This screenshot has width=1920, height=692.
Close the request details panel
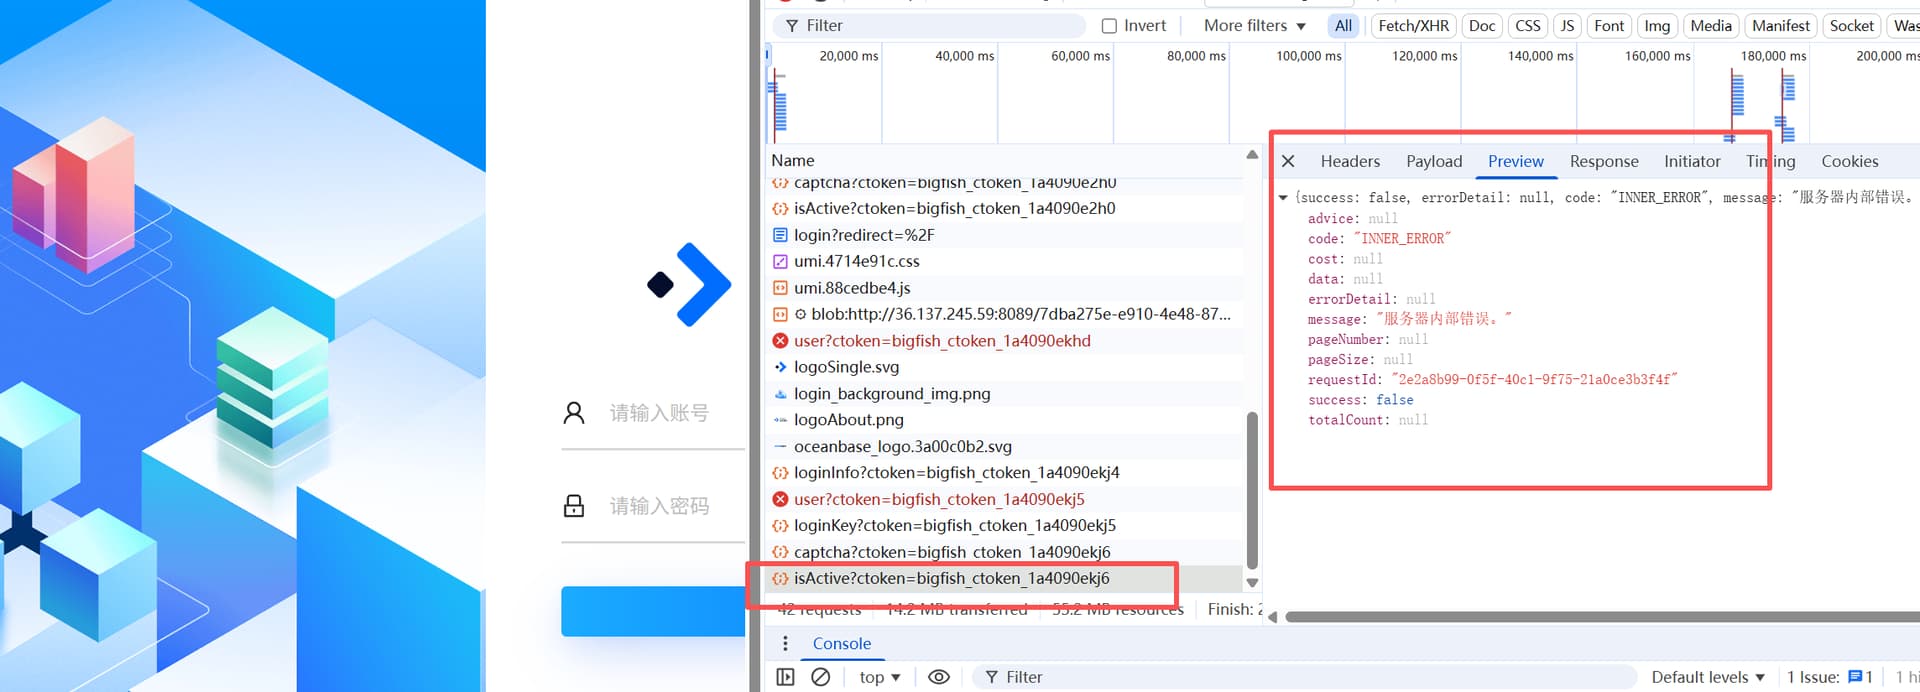(1288, 161)
